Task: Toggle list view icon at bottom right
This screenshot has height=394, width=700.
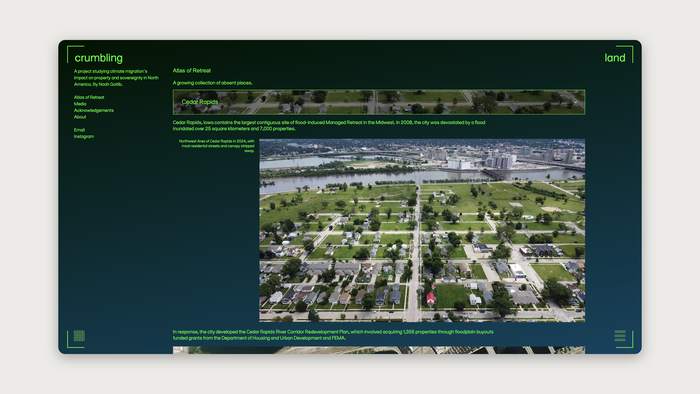Action: 620,336
